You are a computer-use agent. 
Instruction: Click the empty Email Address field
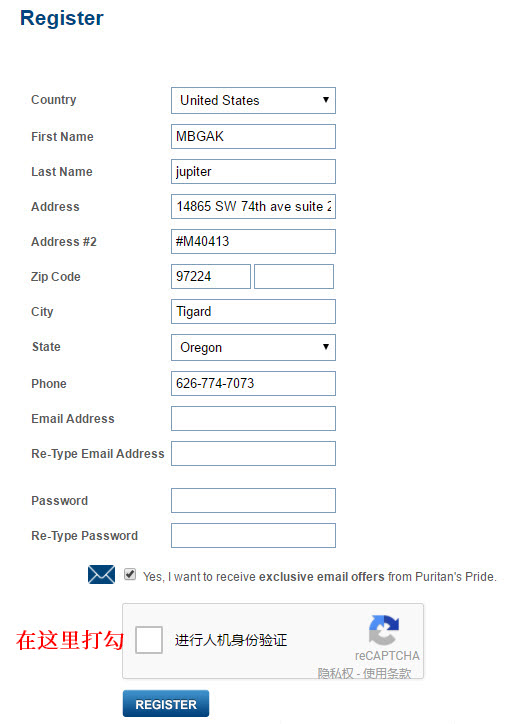[x=253, y=418]
